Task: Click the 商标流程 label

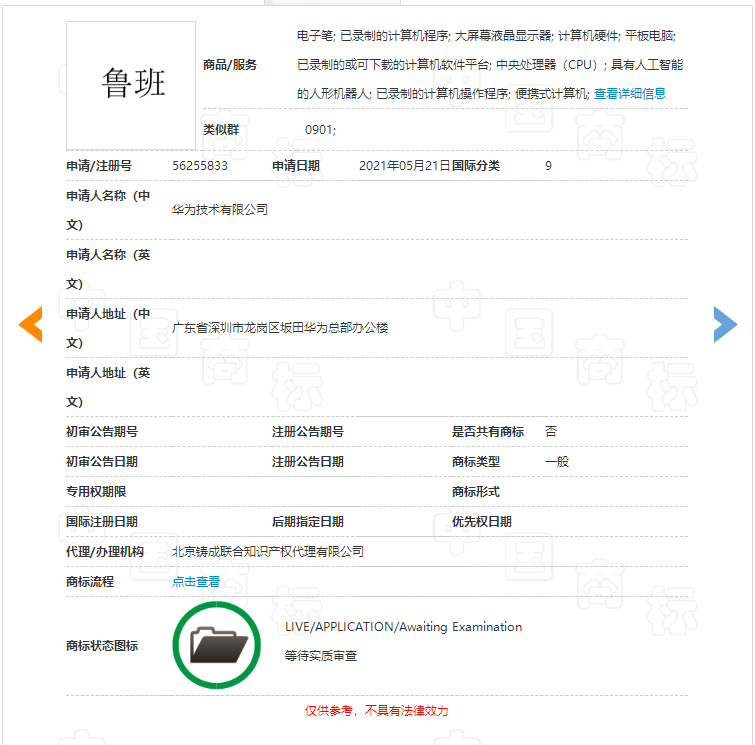Action: point(90,582)
